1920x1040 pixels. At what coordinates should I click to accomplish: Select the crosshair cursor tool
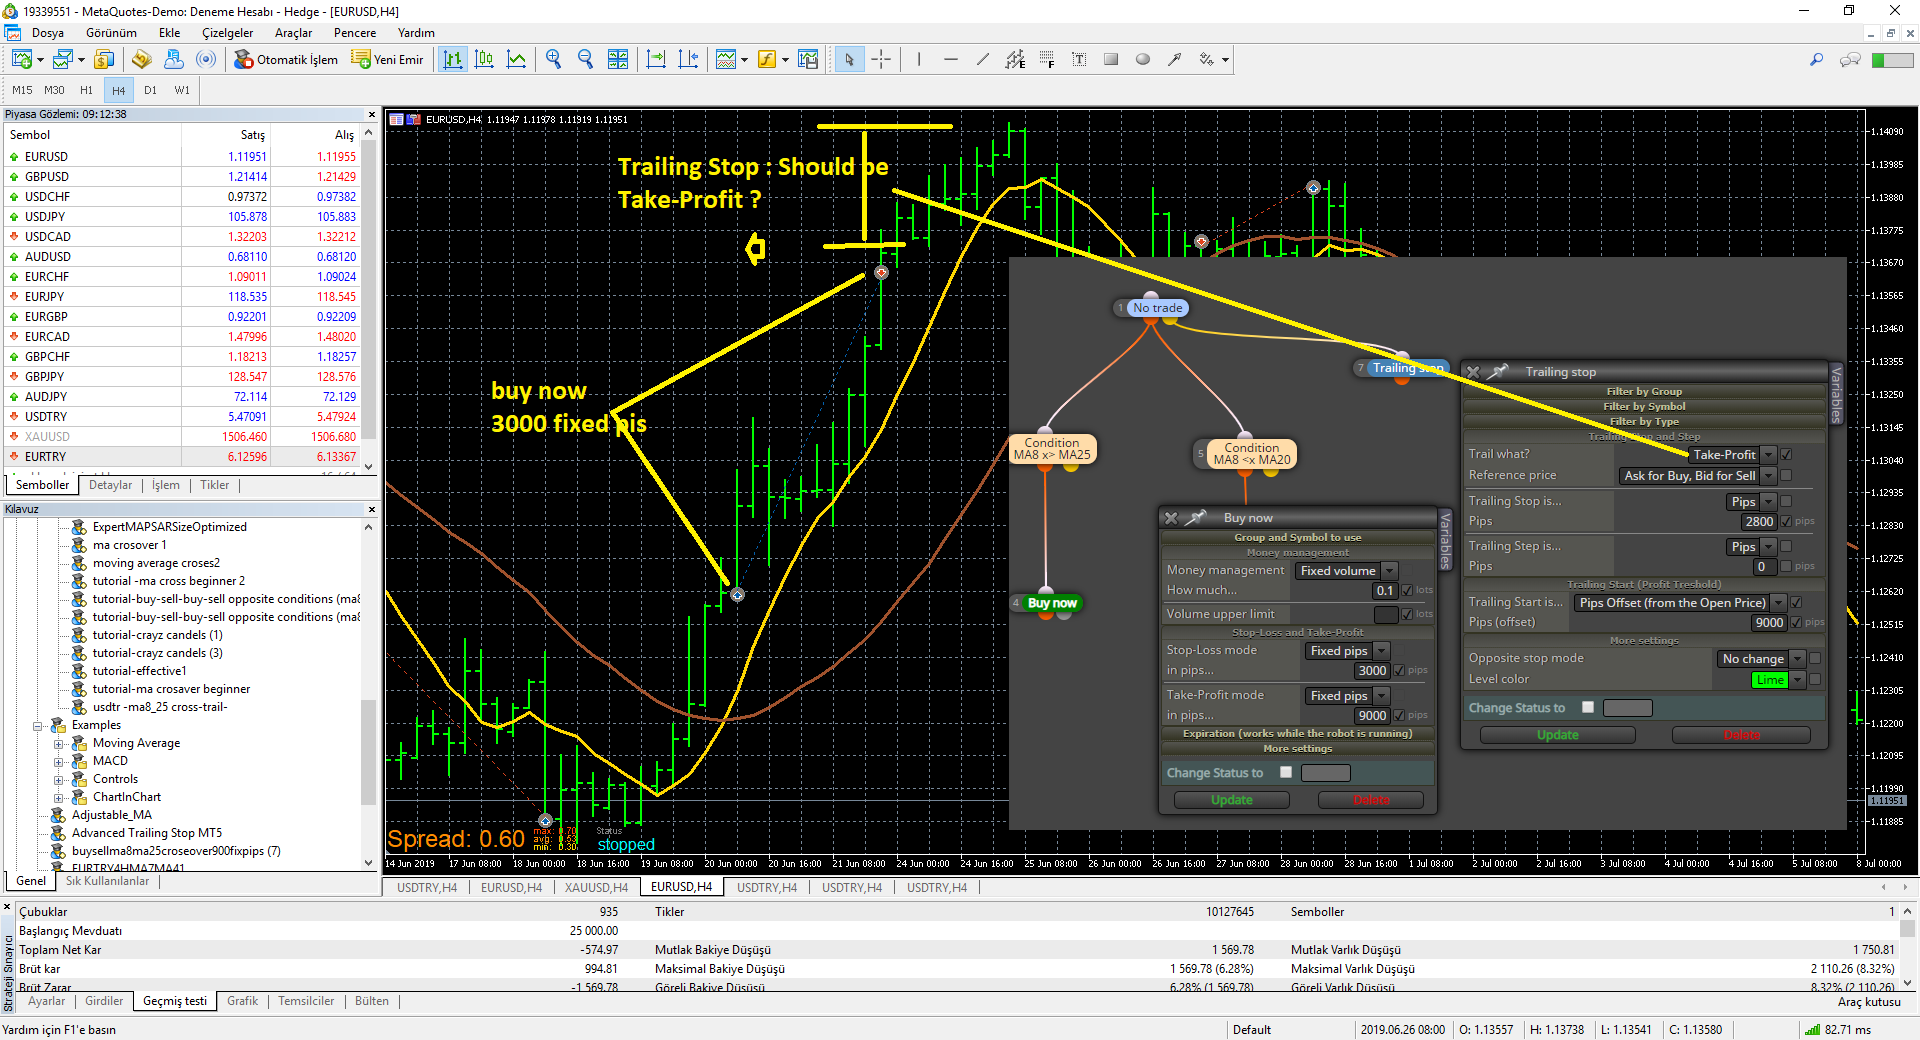(x=881, y=60)
